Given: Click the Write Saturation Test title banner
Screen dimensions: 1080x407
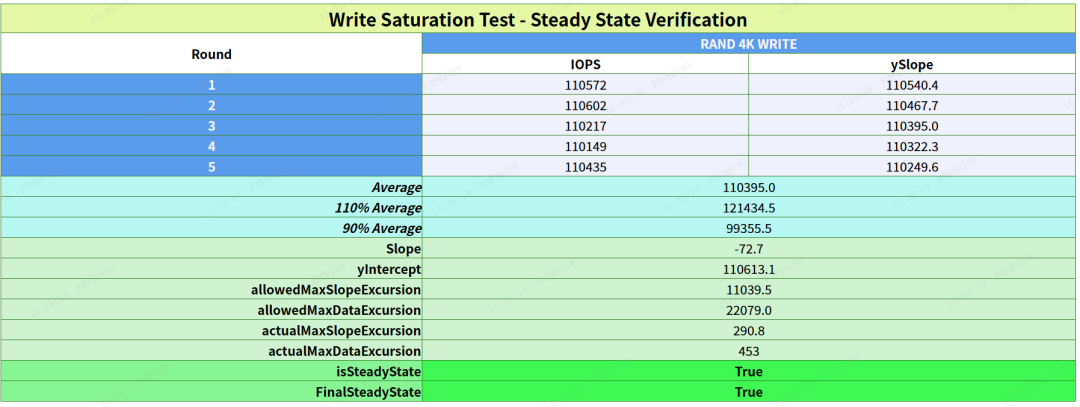Looking at the screenshot, I should click(x=539, y=19).
